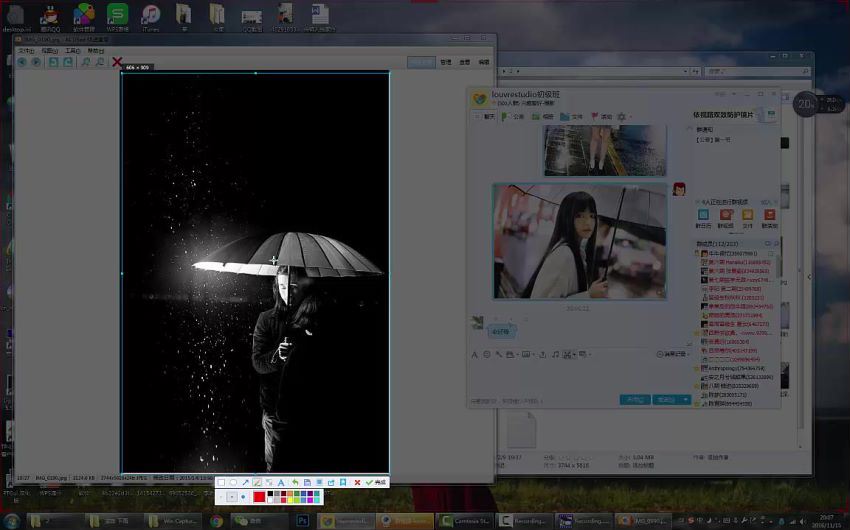Choose the large brush size dot
This screenshot has width=850, height=530.
[x=243, y=496]
